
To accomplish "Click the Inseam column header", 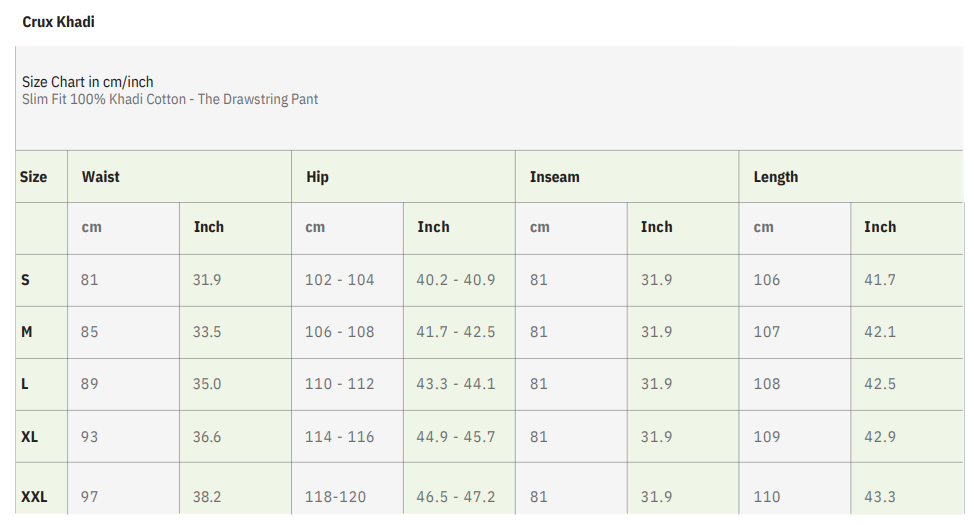I will coord(554,177).
